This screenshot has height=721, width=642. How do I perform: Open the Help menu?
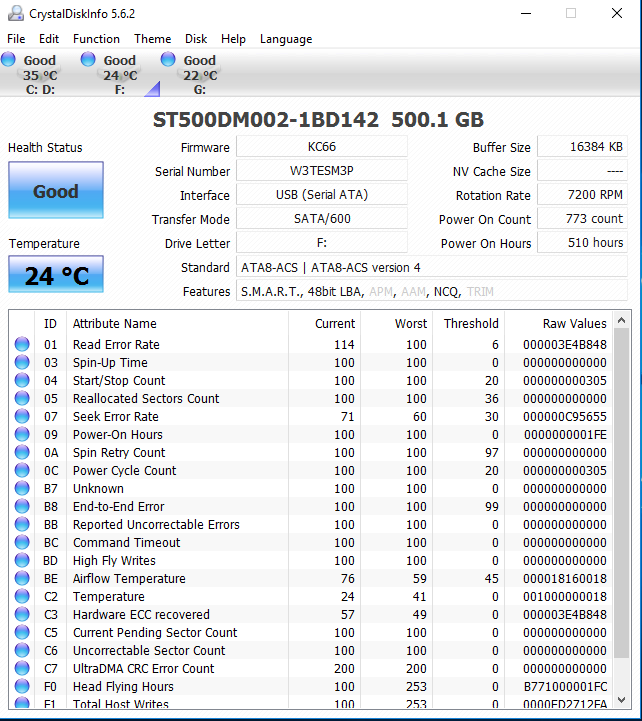point(233,39)
